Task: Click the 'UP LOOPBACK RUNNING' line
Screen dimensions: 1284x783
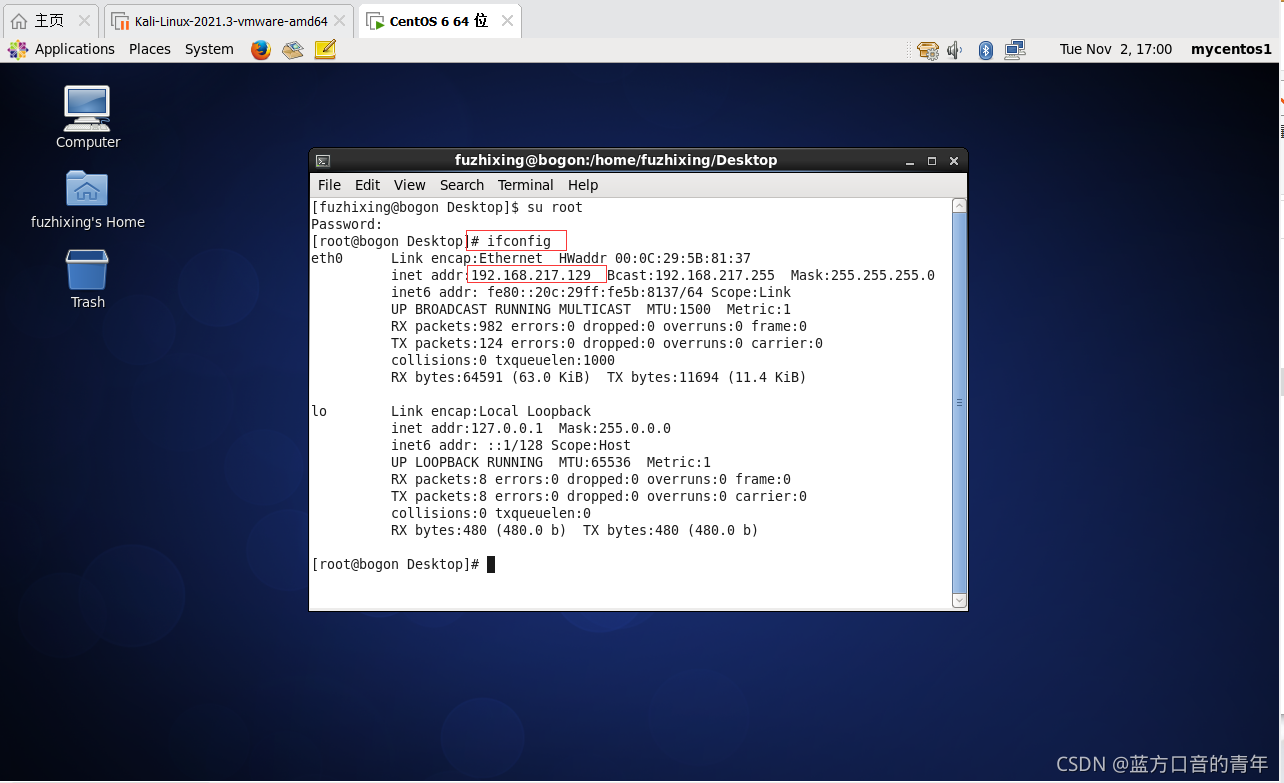Action: (551, 462)
